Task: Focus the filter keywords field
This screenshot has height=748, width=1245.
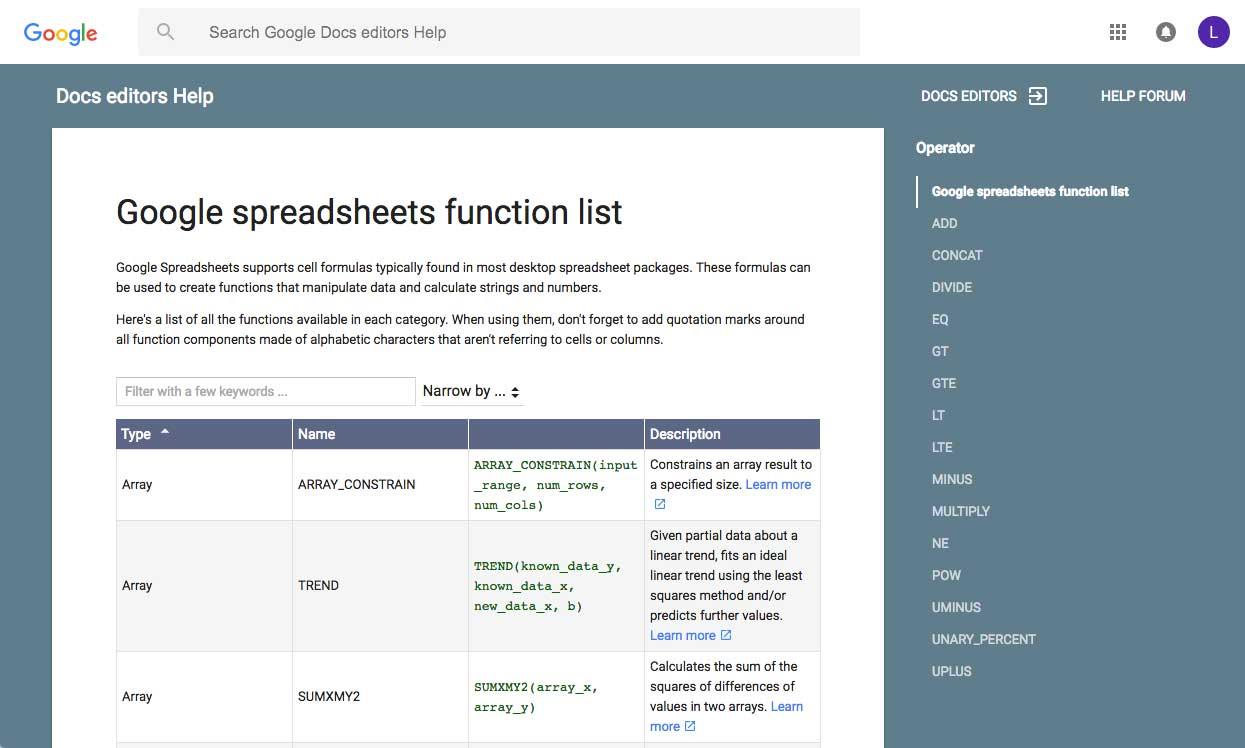Action: 265,392
